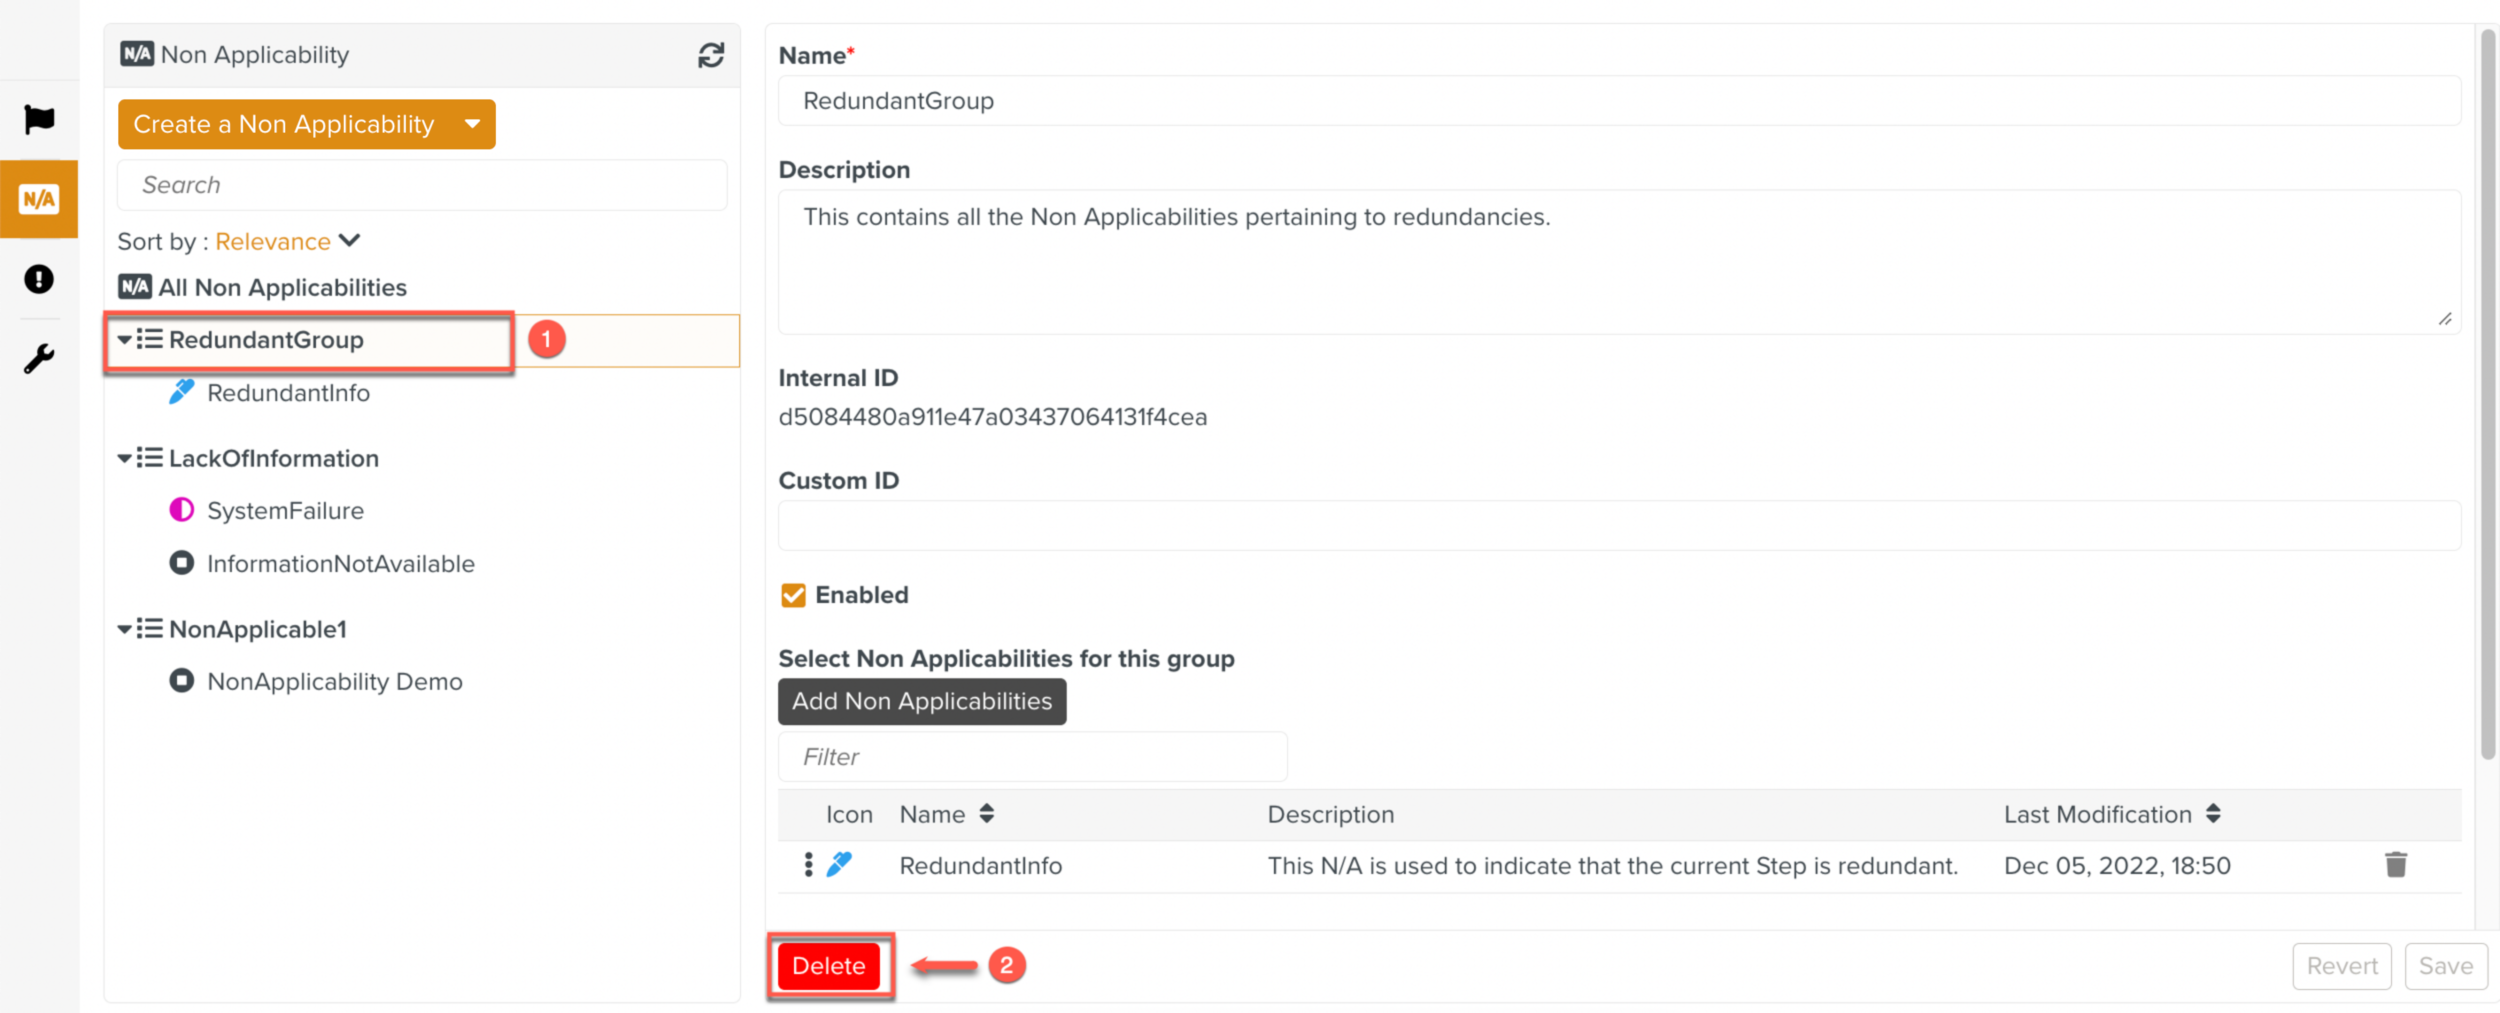
Task: Click the Add Non Applicabilities button
Action: [921, 702]
